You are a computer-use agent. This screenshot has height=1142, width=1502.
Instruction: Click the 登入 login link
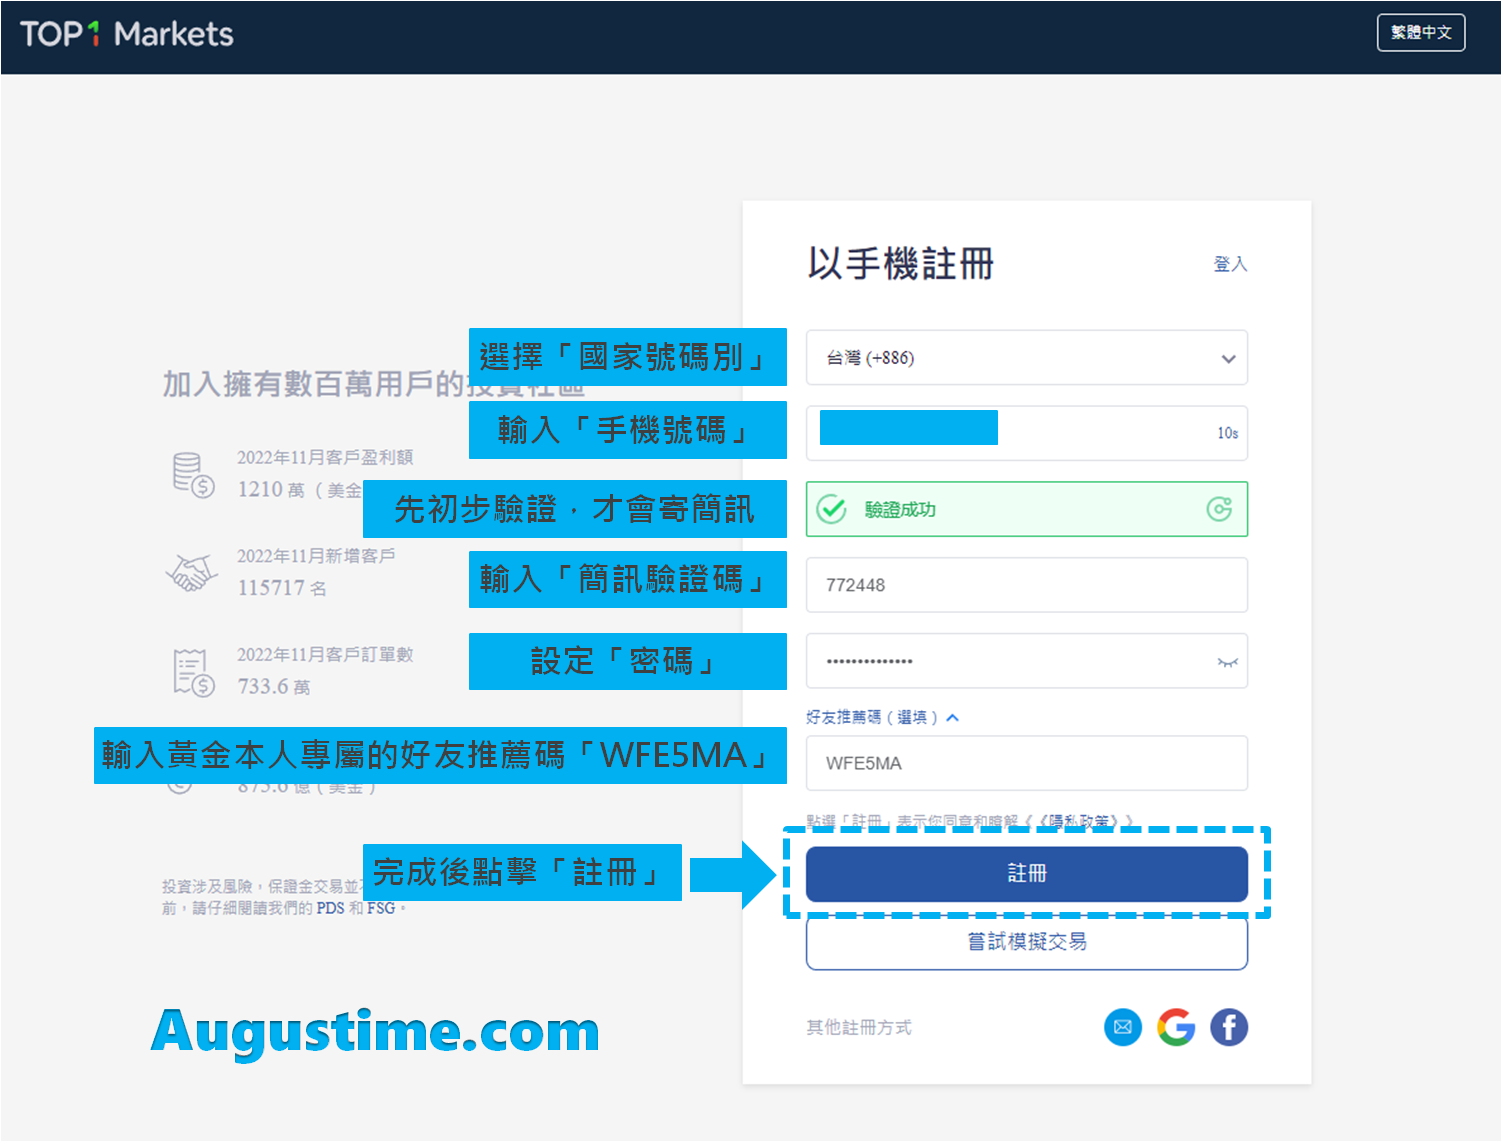pos(1230,264)
